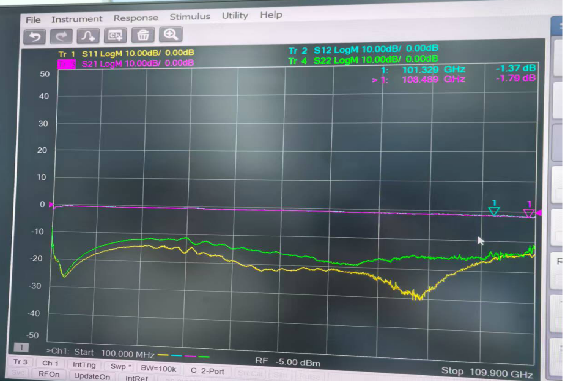The image size is (588, 382).
Task: Click the Redo arrow toolbar icon
Action: click(x=62, y=36)
